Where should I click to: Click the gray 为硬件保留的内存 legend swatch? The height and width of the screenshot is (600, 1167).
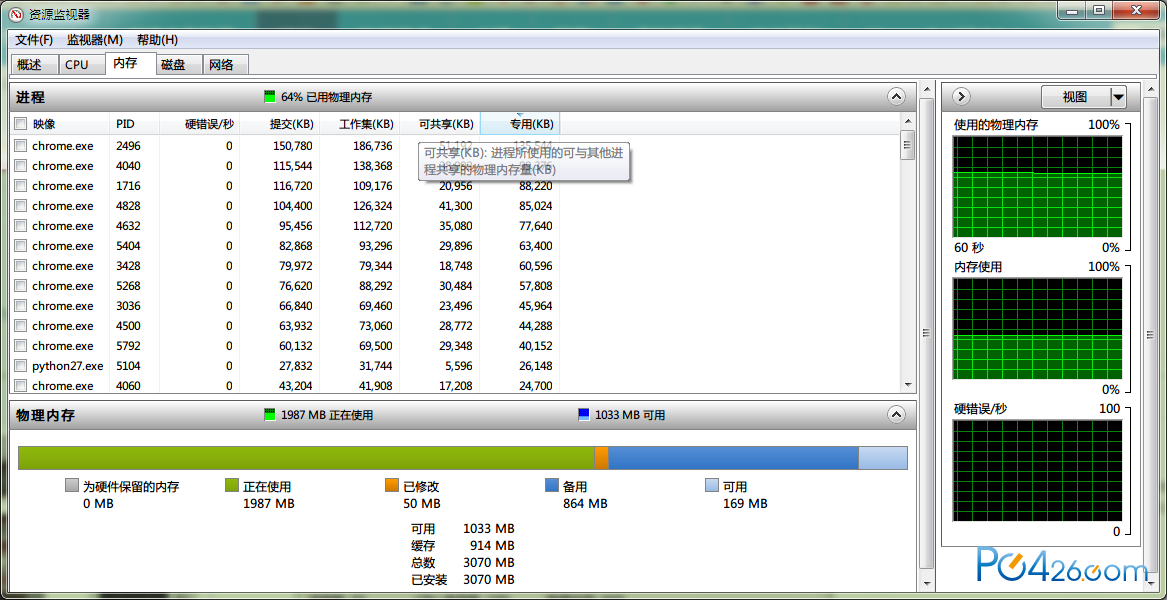pos(71,486)
